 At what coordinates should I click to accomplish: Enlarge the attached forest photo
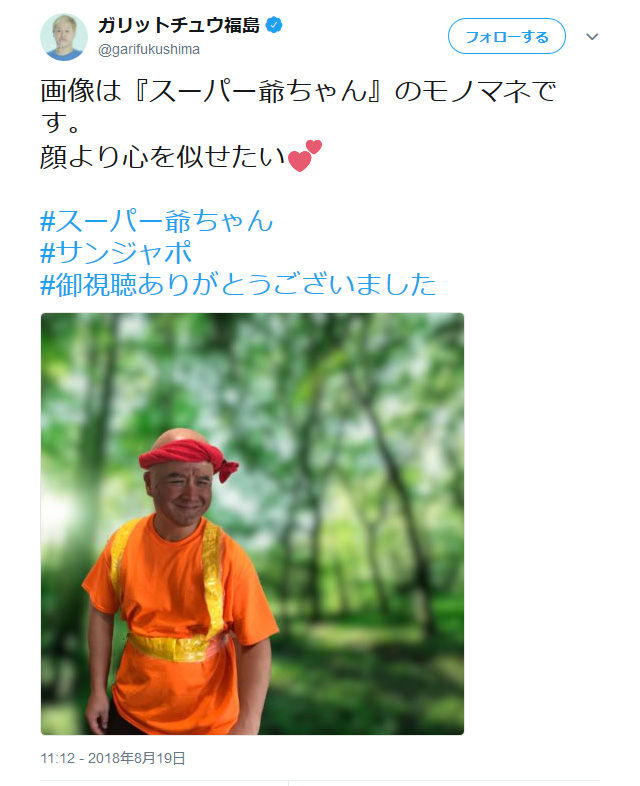252,524
